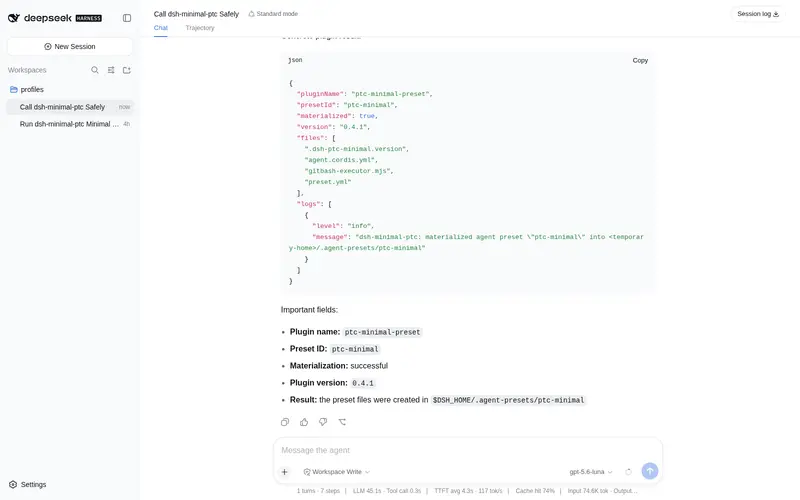Open the gpt-5.6-luna model selector

click(591, 472)
